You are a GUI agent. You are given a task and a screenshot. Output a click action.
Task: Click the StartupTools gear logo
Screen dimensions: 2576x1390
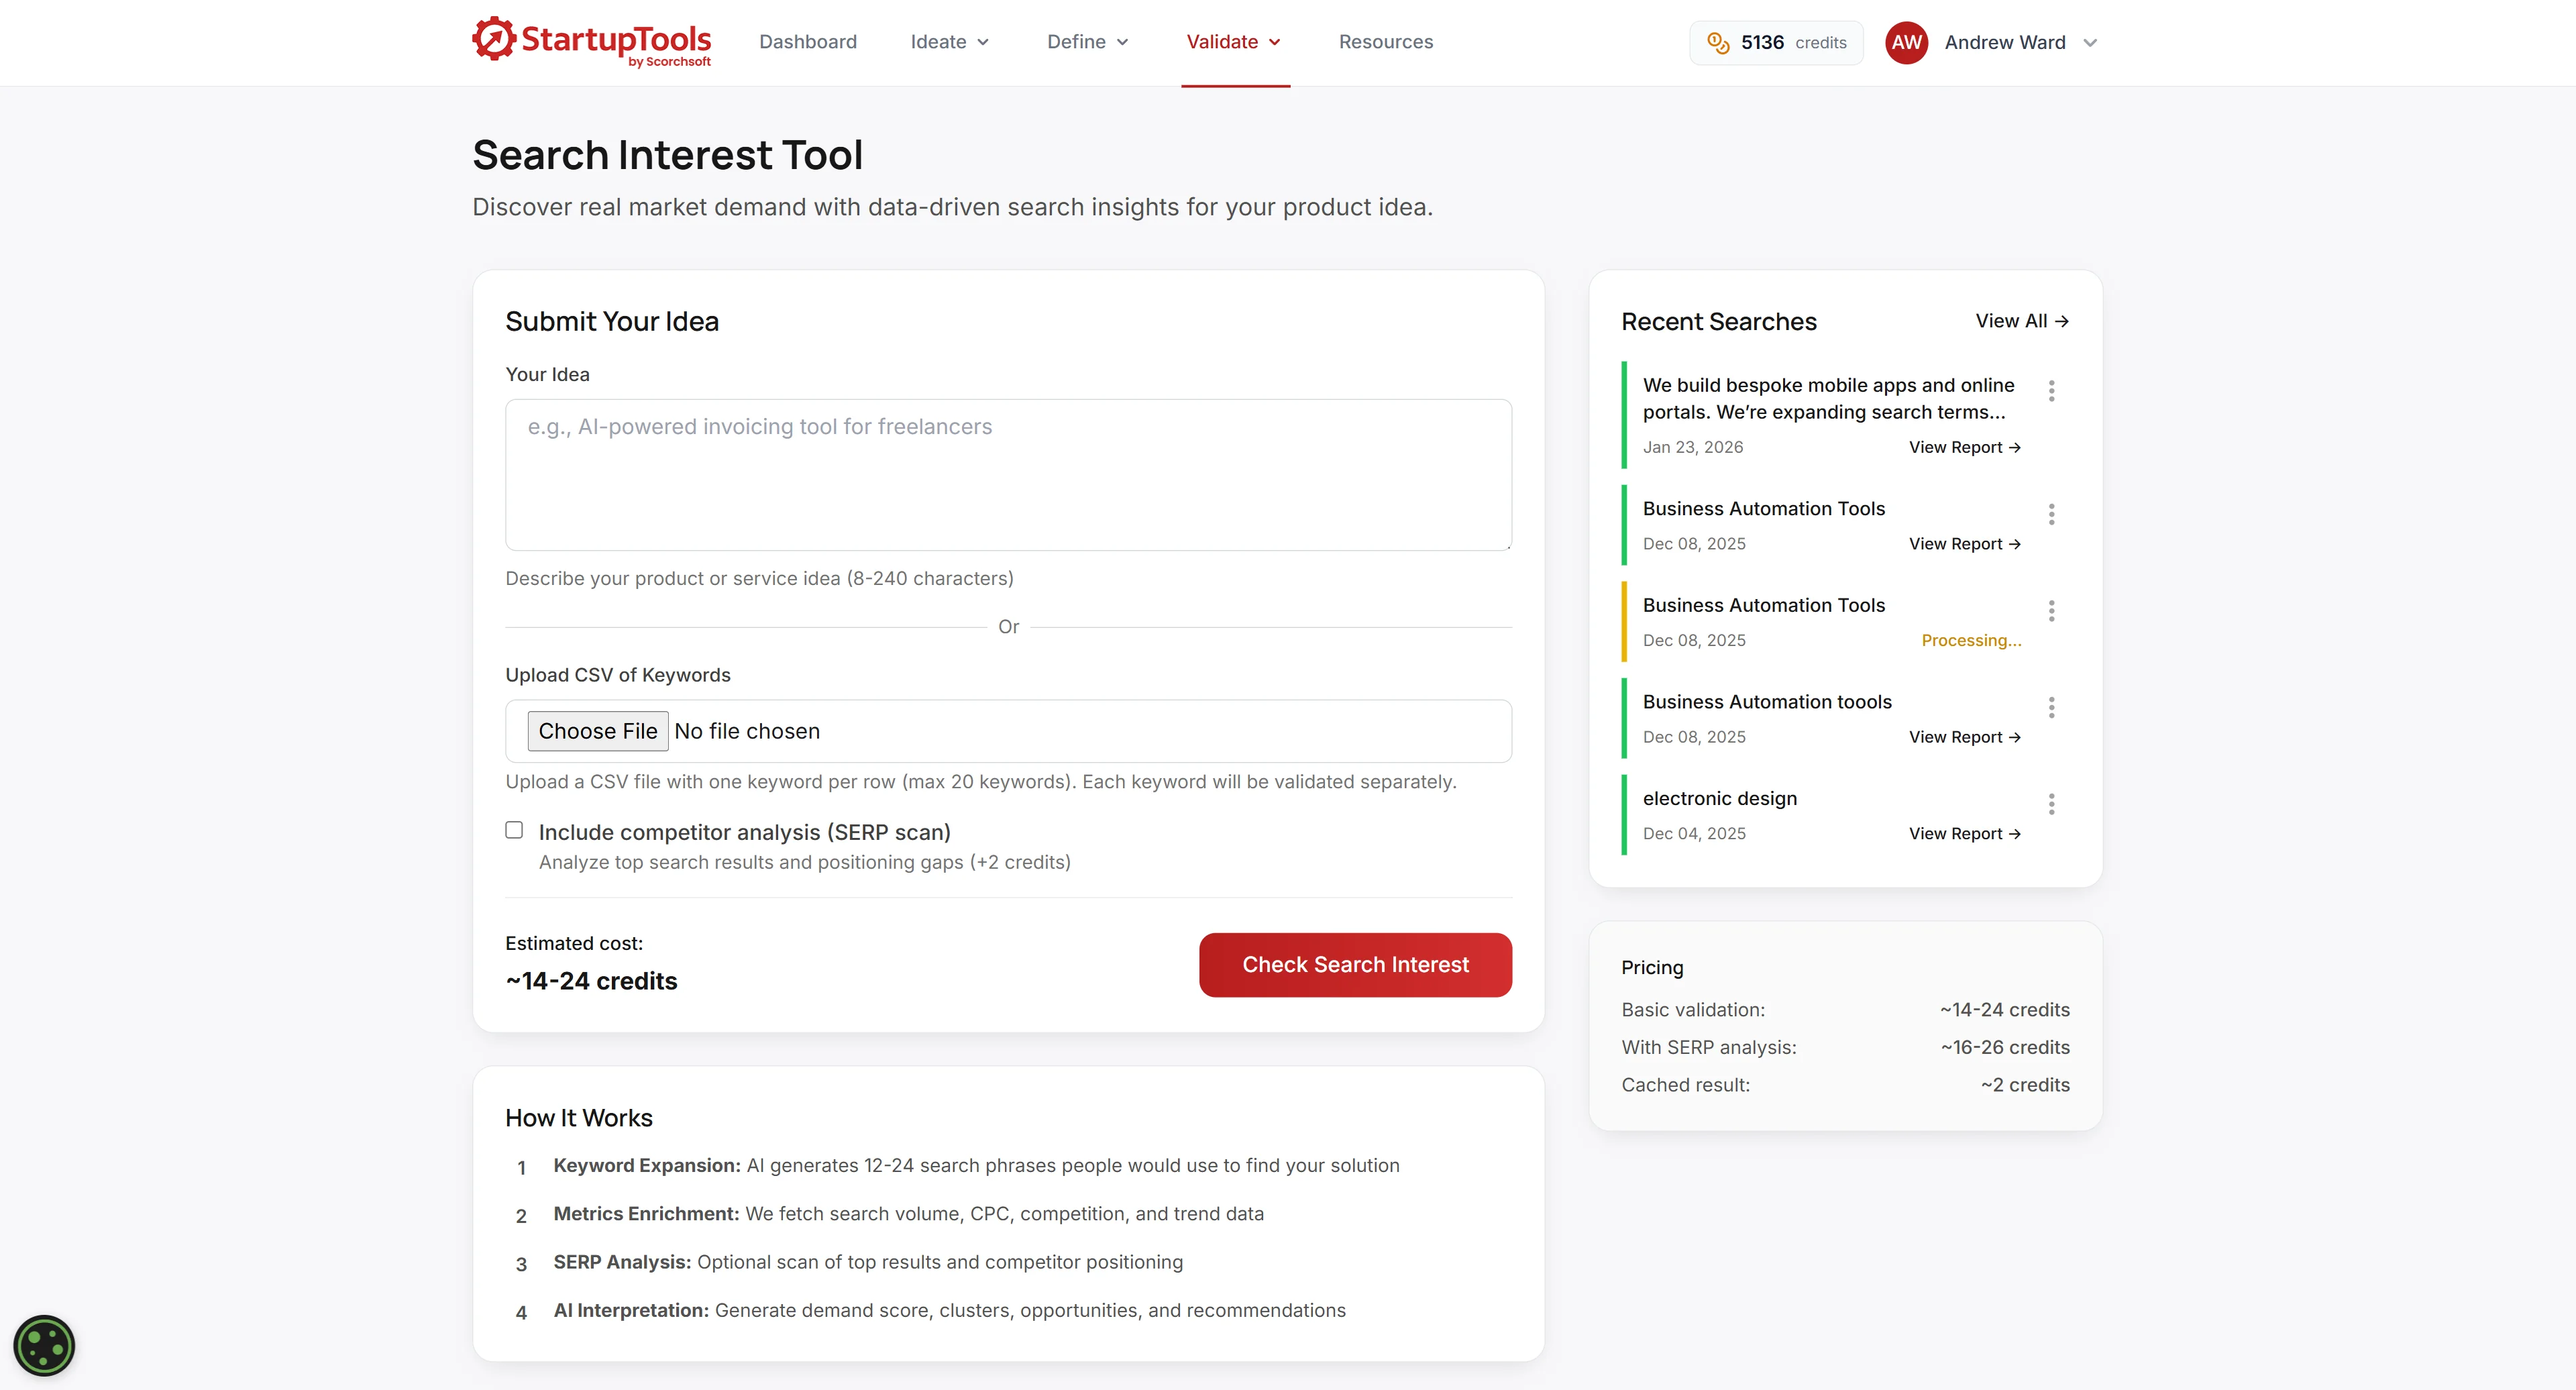tap(494, 39)
